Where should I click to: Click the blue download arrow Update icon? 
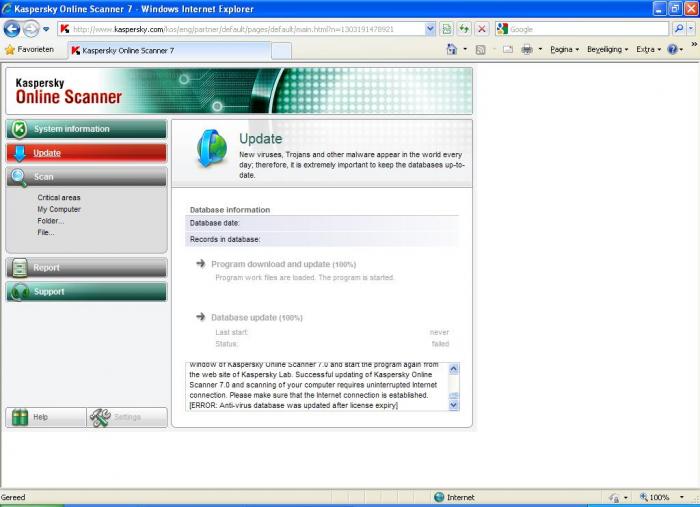[x=19, y=153]
